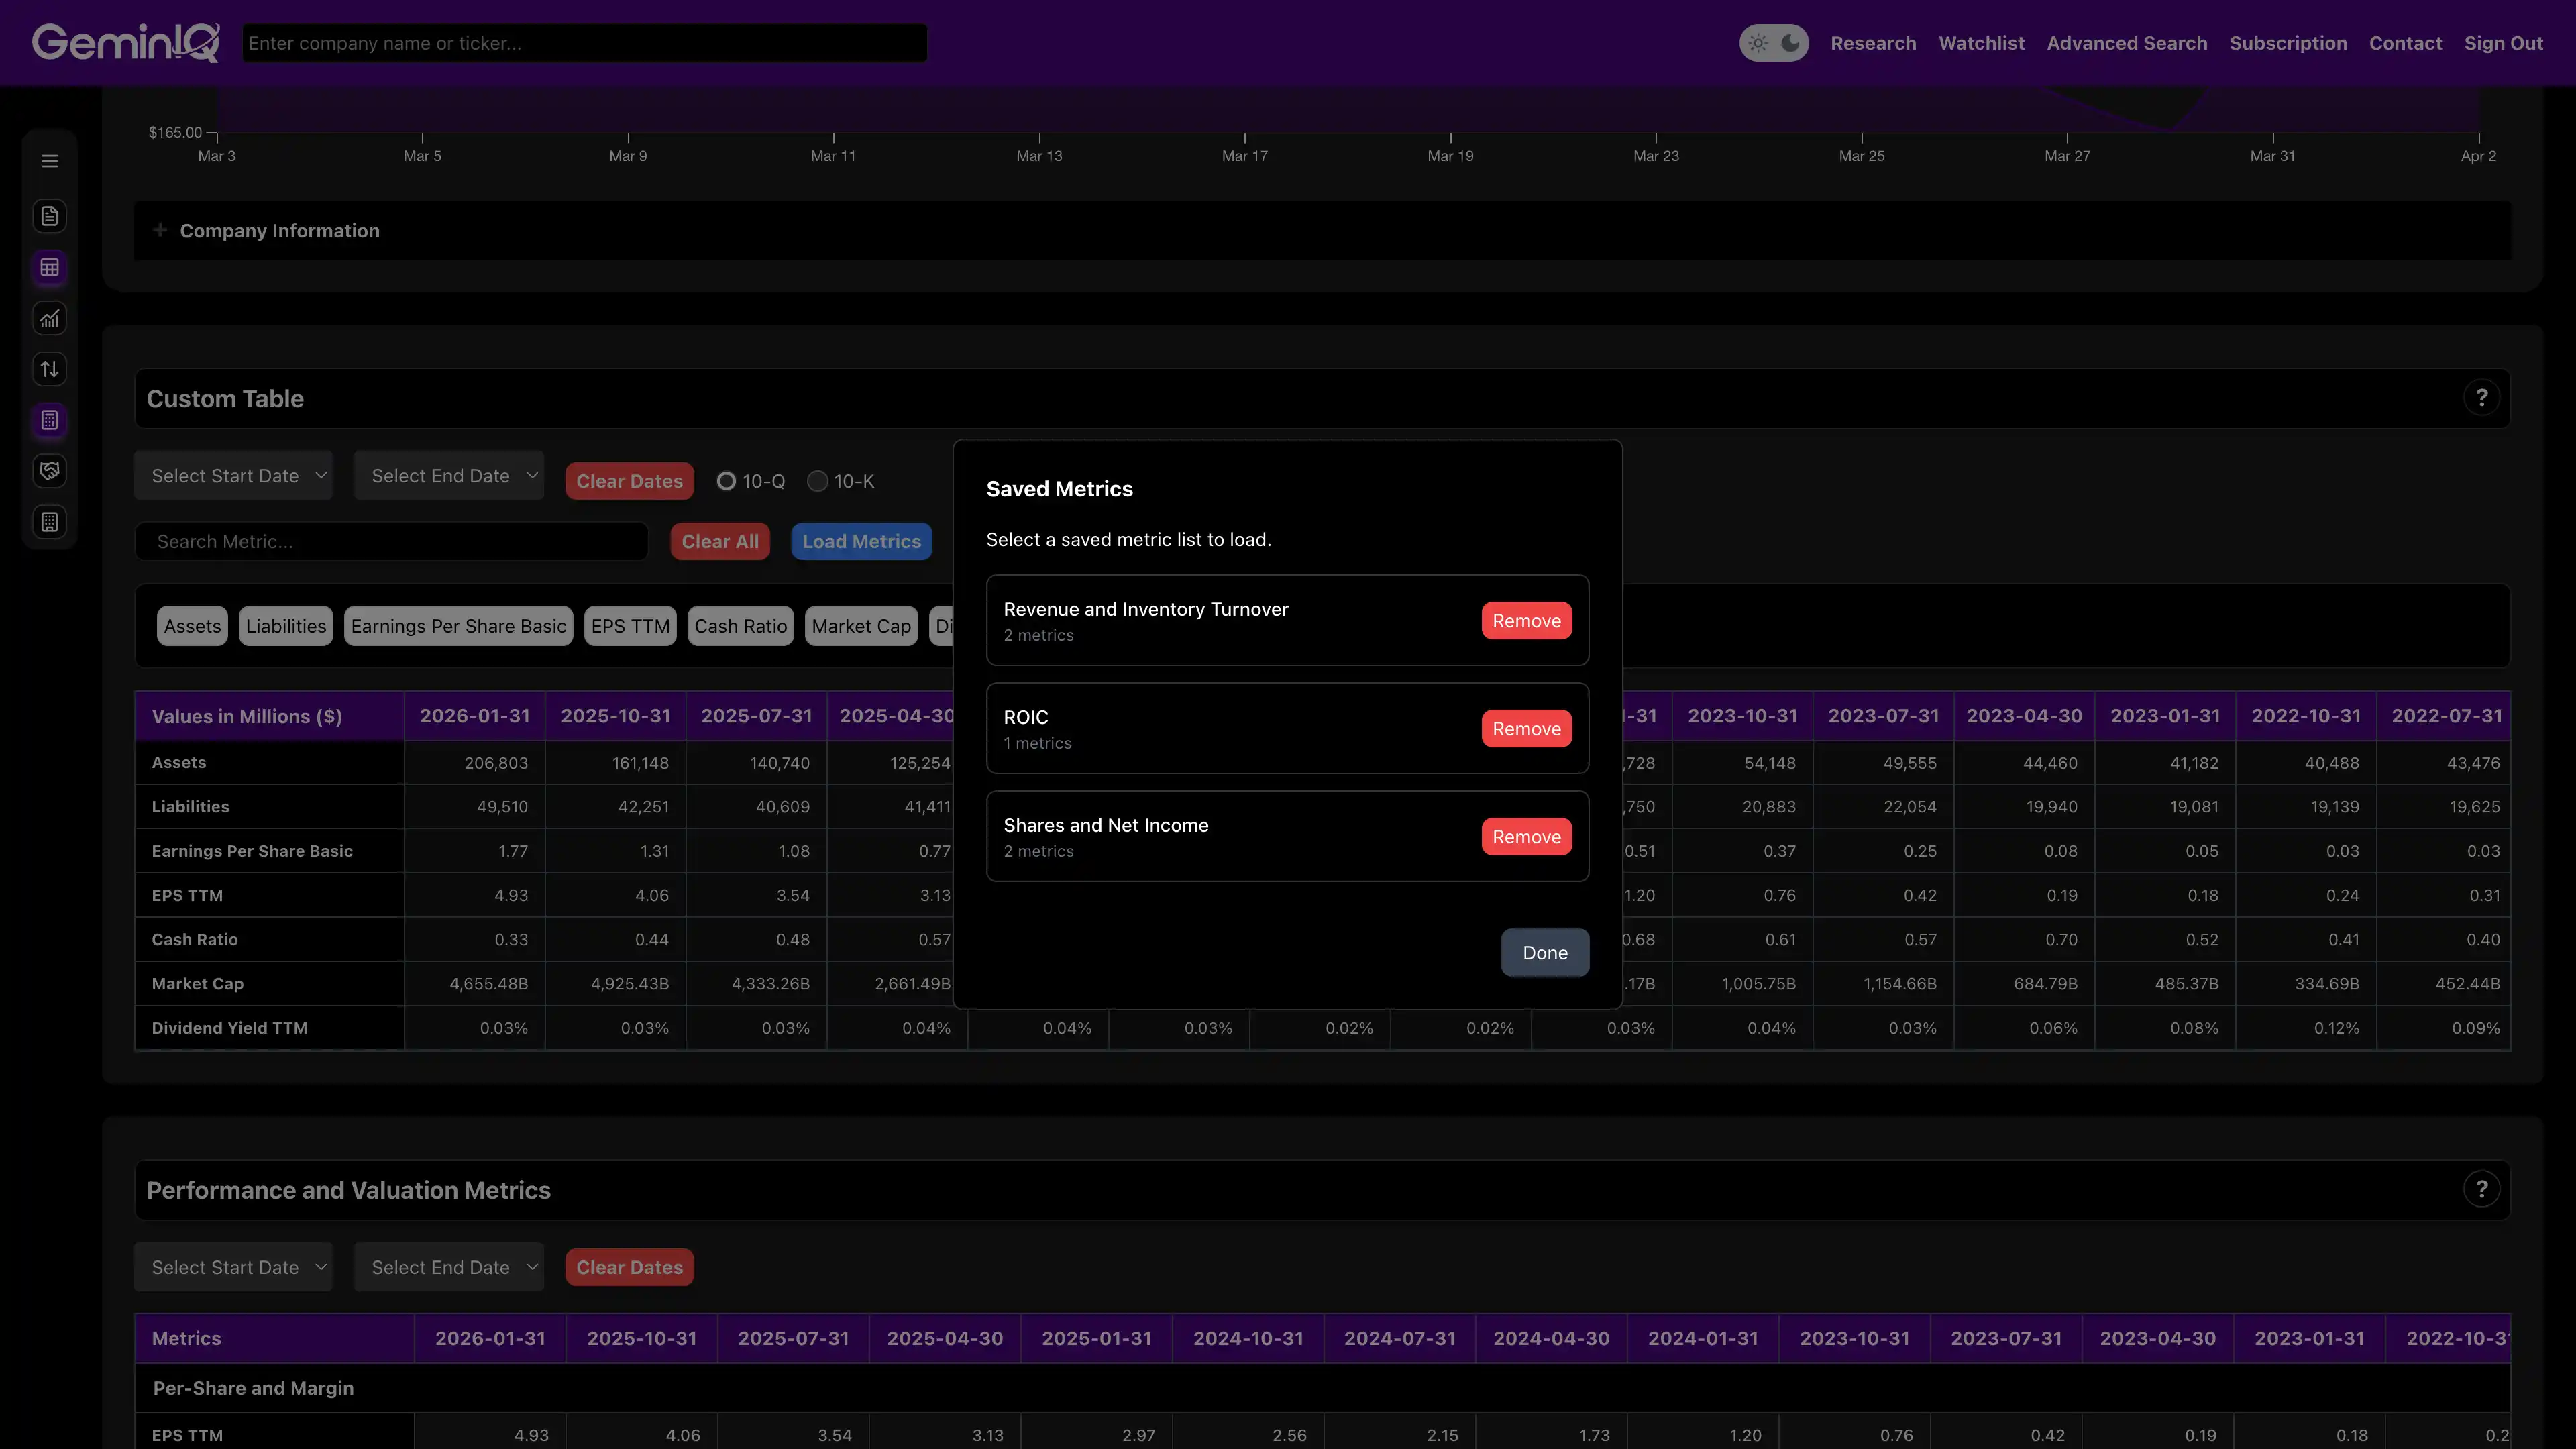Go to Advanced Search
The width and height of the screenshot is (2576, 1449).
point(2126,43)
